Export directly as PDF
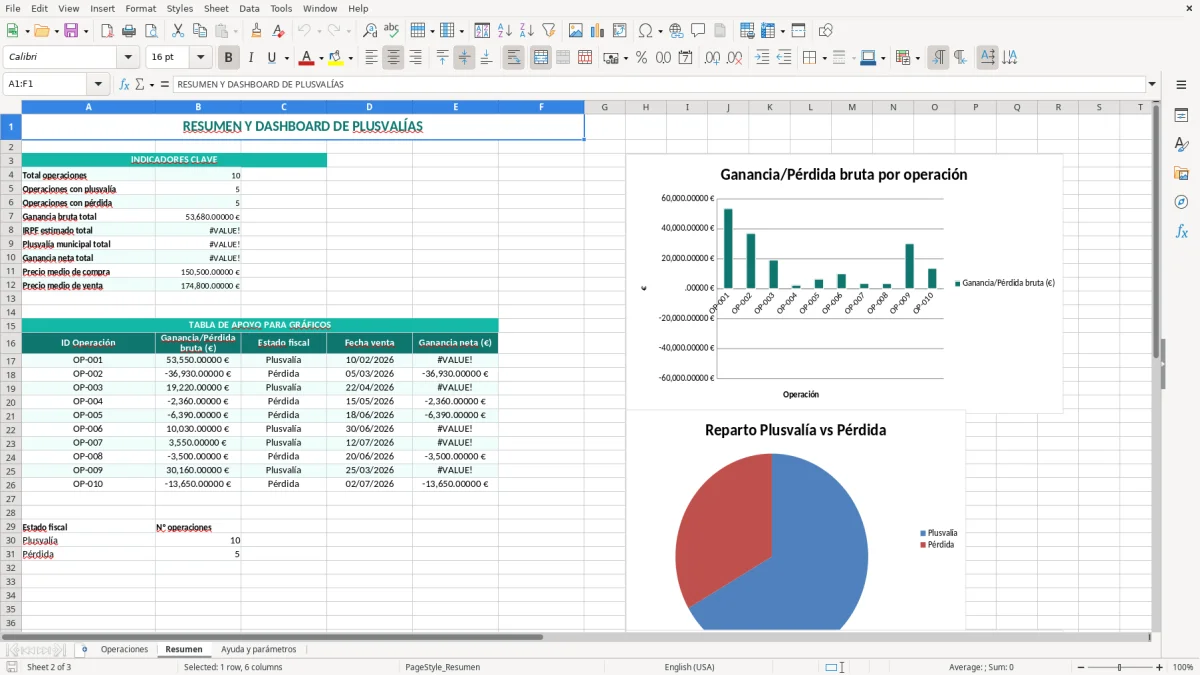The width and height of the screenshot is (1200, 675). (x=107, y=31)
